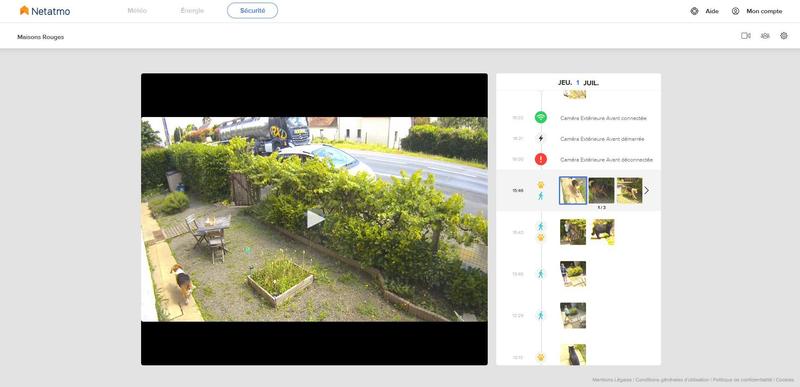Viewport: 800px width, 387px height.
Task: Open the faces/persons icon in header
Action: [x=765, y=36]
